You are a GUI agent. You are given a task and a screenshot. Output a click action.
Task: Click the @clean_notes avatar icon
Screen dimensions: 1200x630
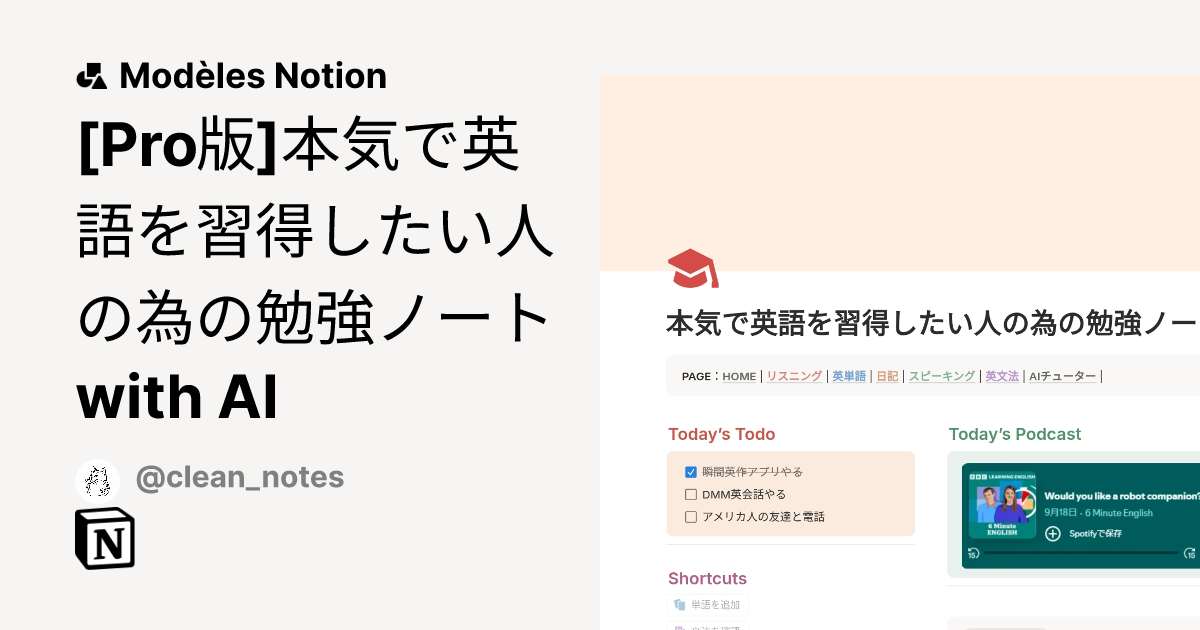pos(97,480)
